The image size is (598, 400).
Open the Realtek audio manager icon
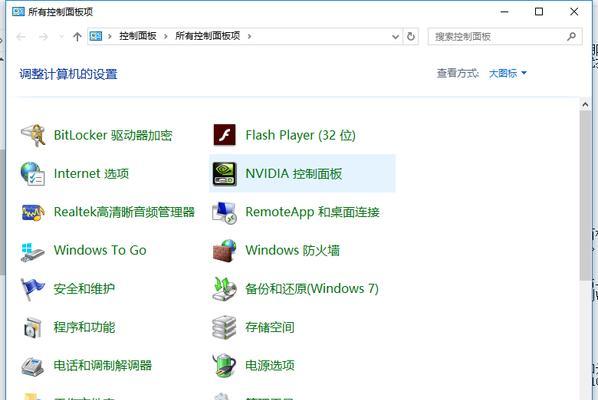(x=33, y=212)
